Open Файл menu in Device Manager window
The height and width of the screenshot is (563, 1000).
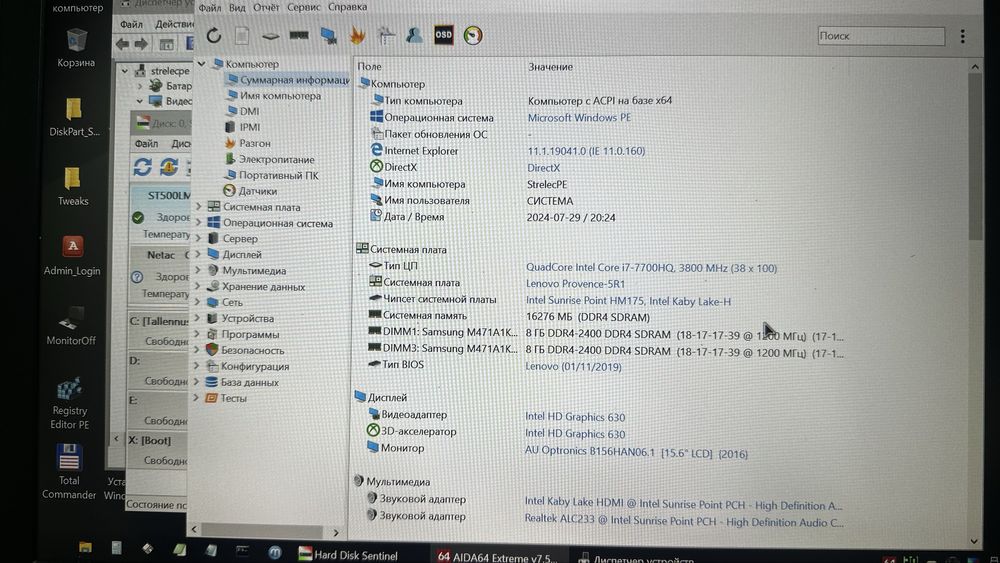click(131, 24)
